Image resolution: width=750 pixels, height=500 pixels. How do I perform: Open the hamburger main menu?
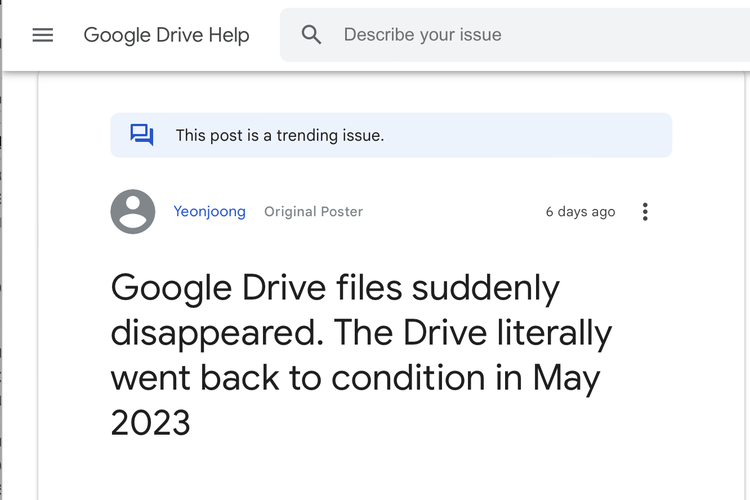tap(43, 35)
